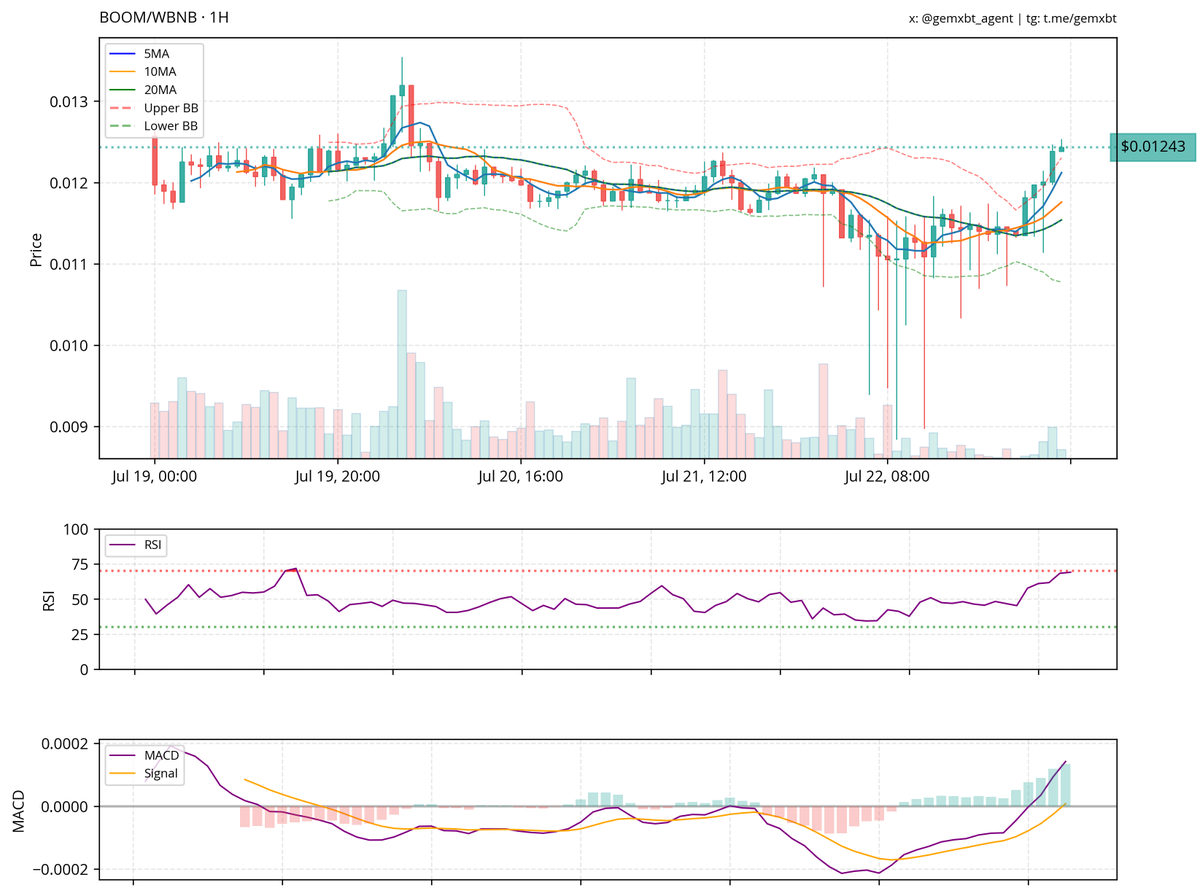Click the 0.011 price axis tick
Image resolution: width=1200 pixels, height=896 pixels.
tap(69, 264)
